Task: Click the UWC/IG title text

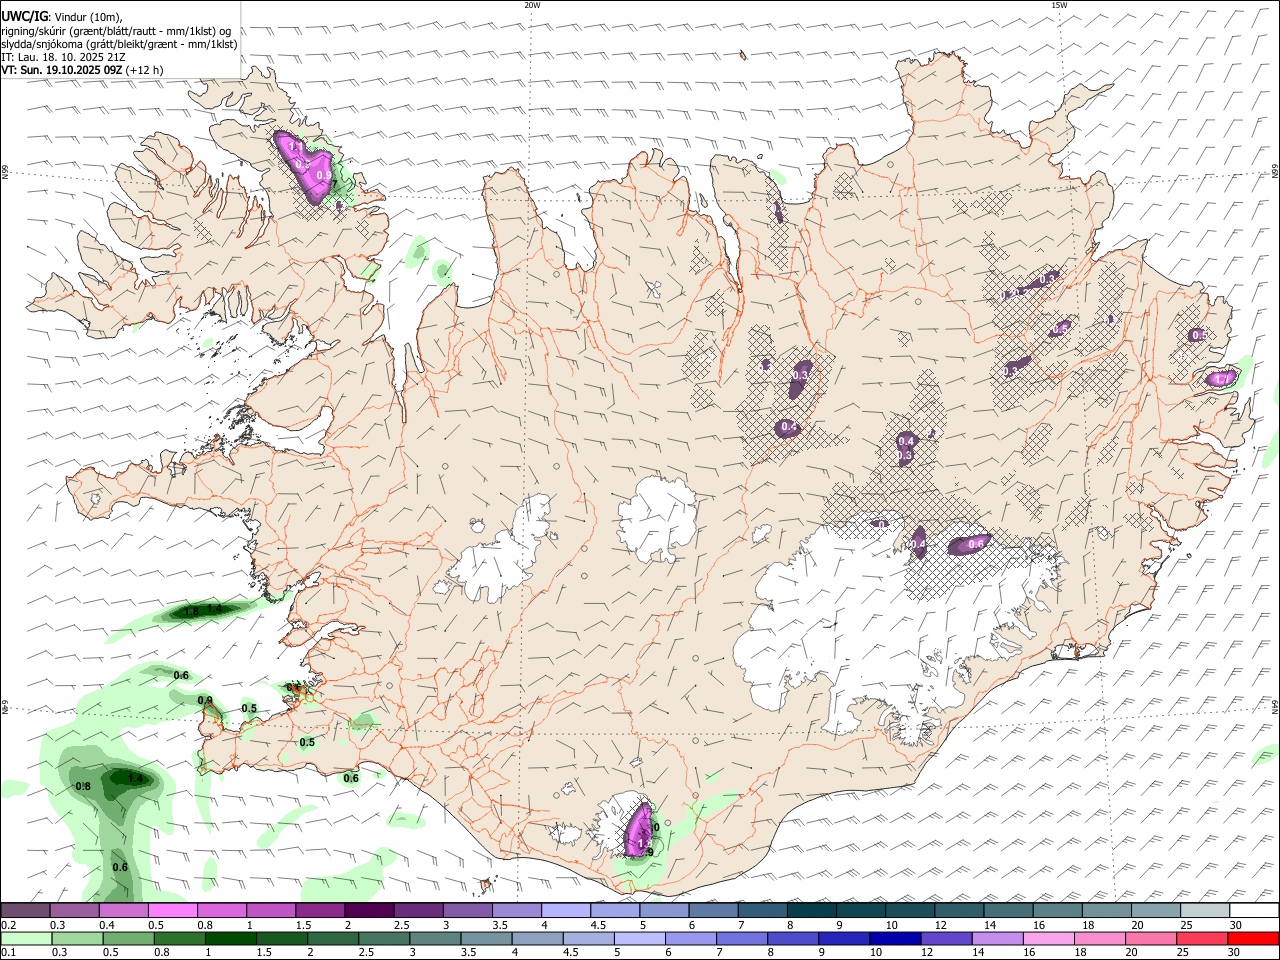Action: point(24,17)
